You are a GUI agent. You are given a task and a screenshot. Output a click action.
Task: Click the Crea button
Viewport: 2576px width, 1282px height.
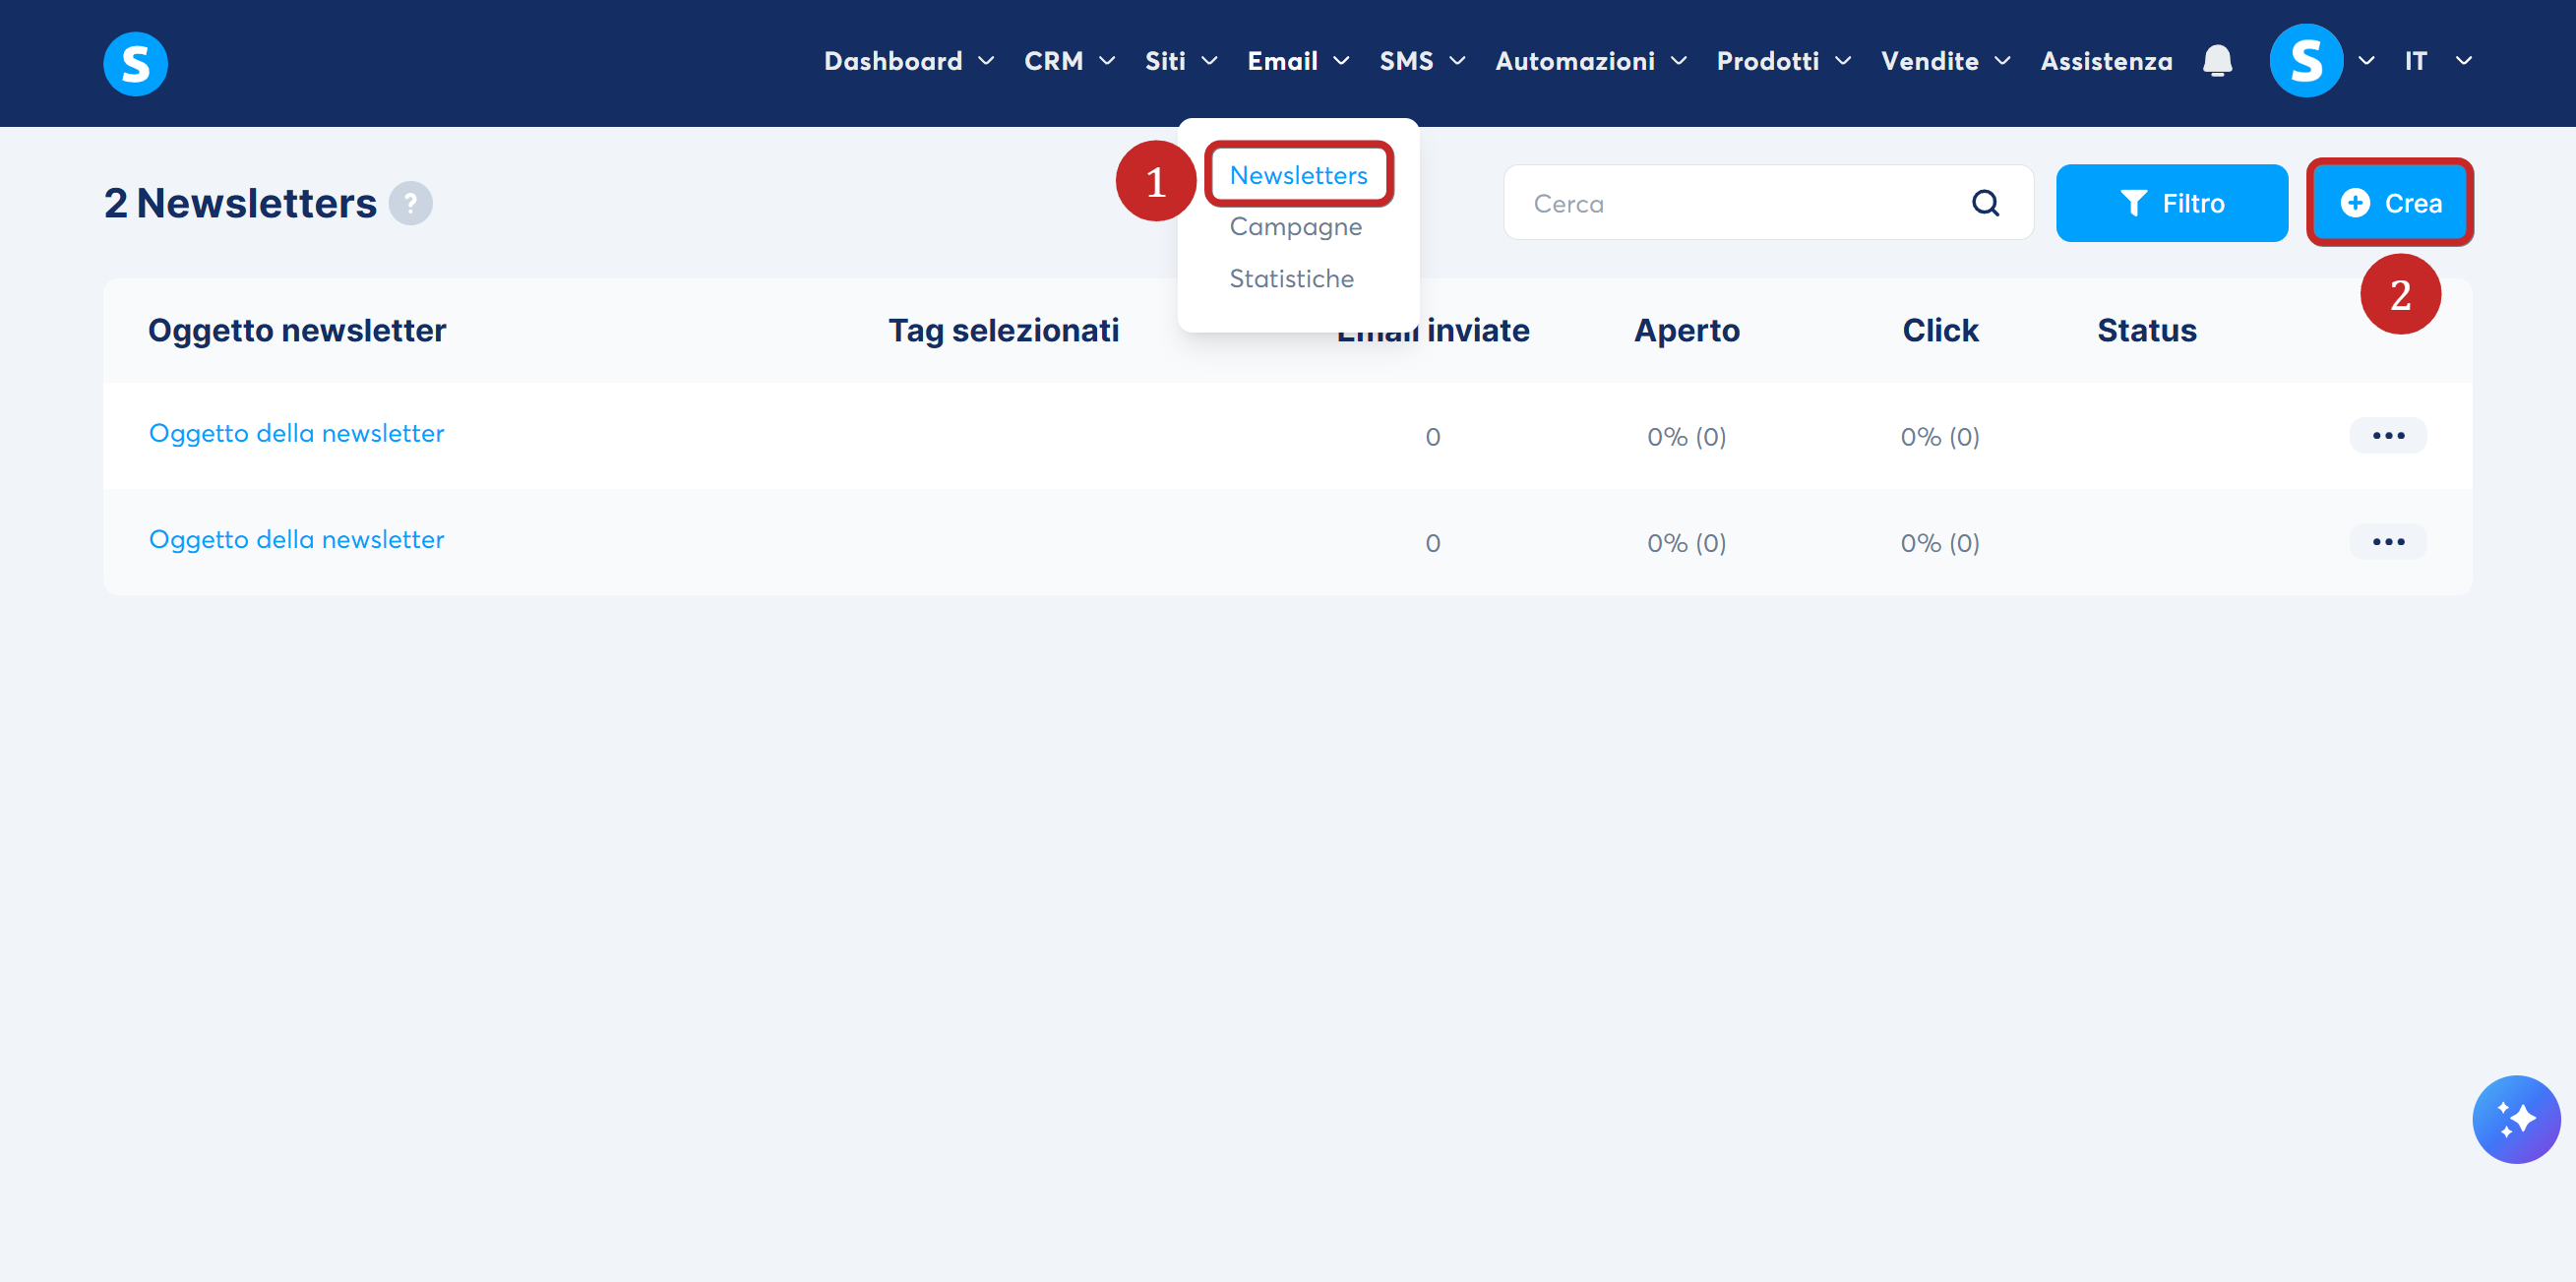click(2389, 203)
